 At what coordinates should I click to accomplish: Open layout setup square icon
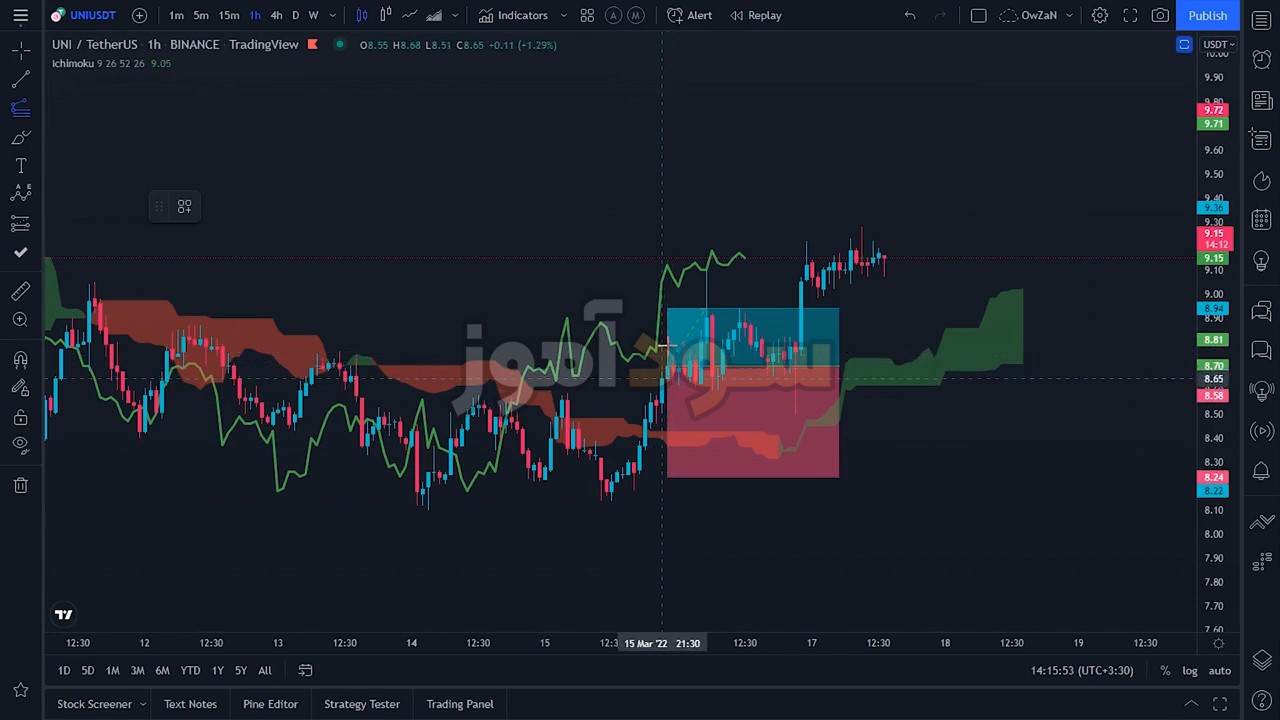point(978,15)
